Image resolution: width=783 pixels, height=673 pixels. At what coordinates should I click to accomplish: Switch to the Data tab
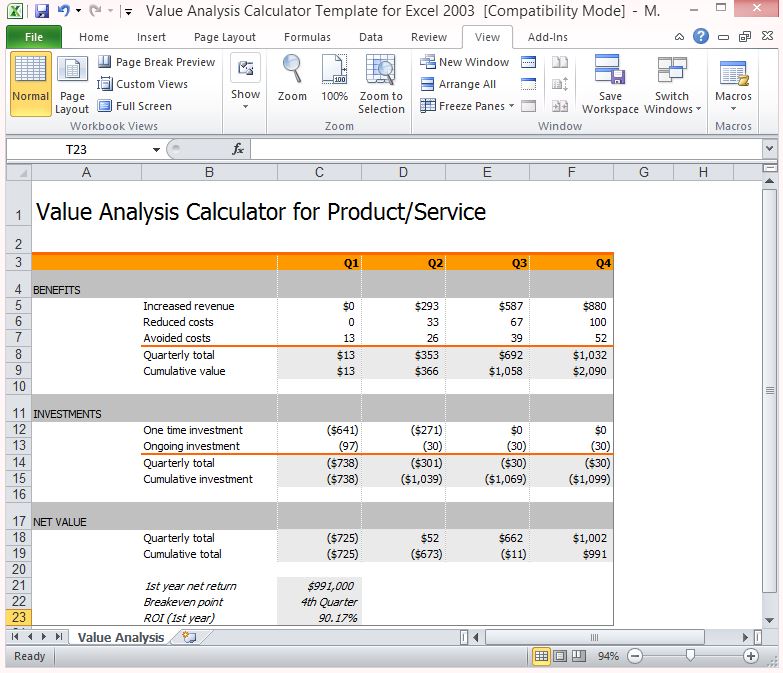click(x=371, y=37)
